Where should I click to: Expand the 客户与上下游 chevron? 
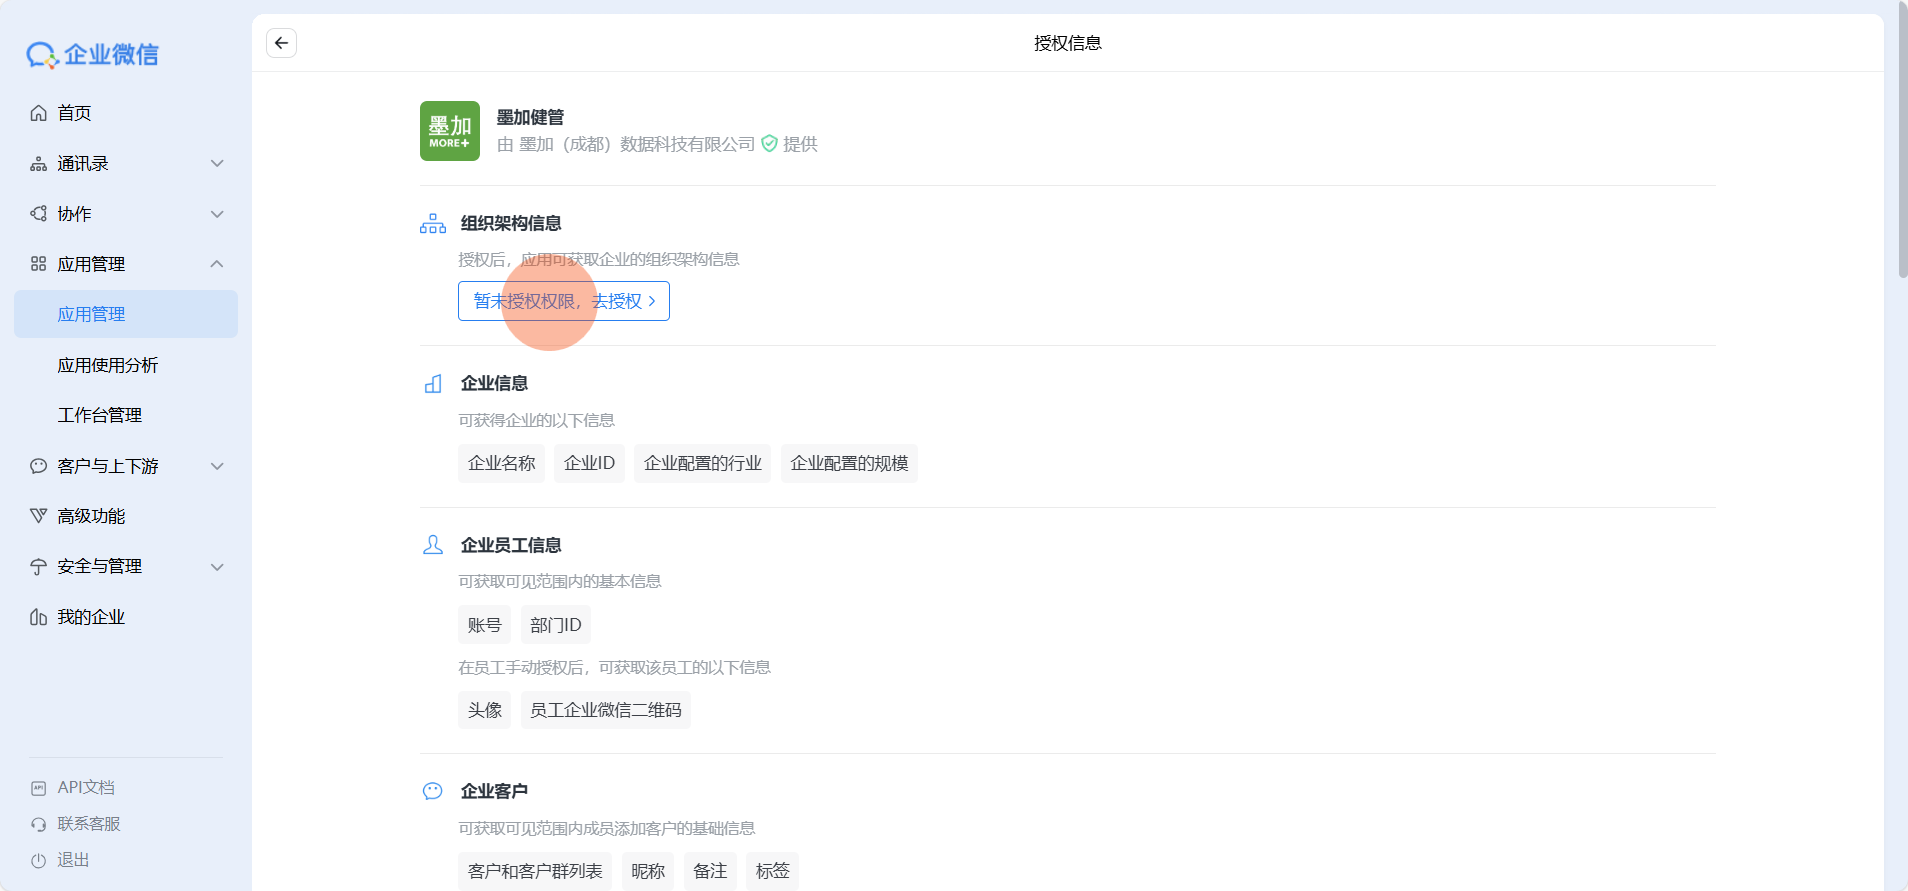(217, 466)
